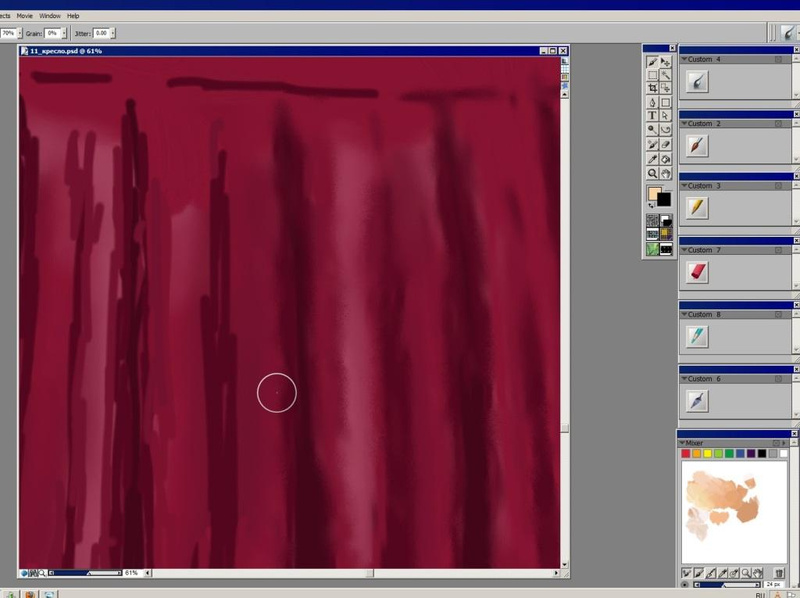
Task: Select the Burn tool in toolbox
Action: click(665, 130)
